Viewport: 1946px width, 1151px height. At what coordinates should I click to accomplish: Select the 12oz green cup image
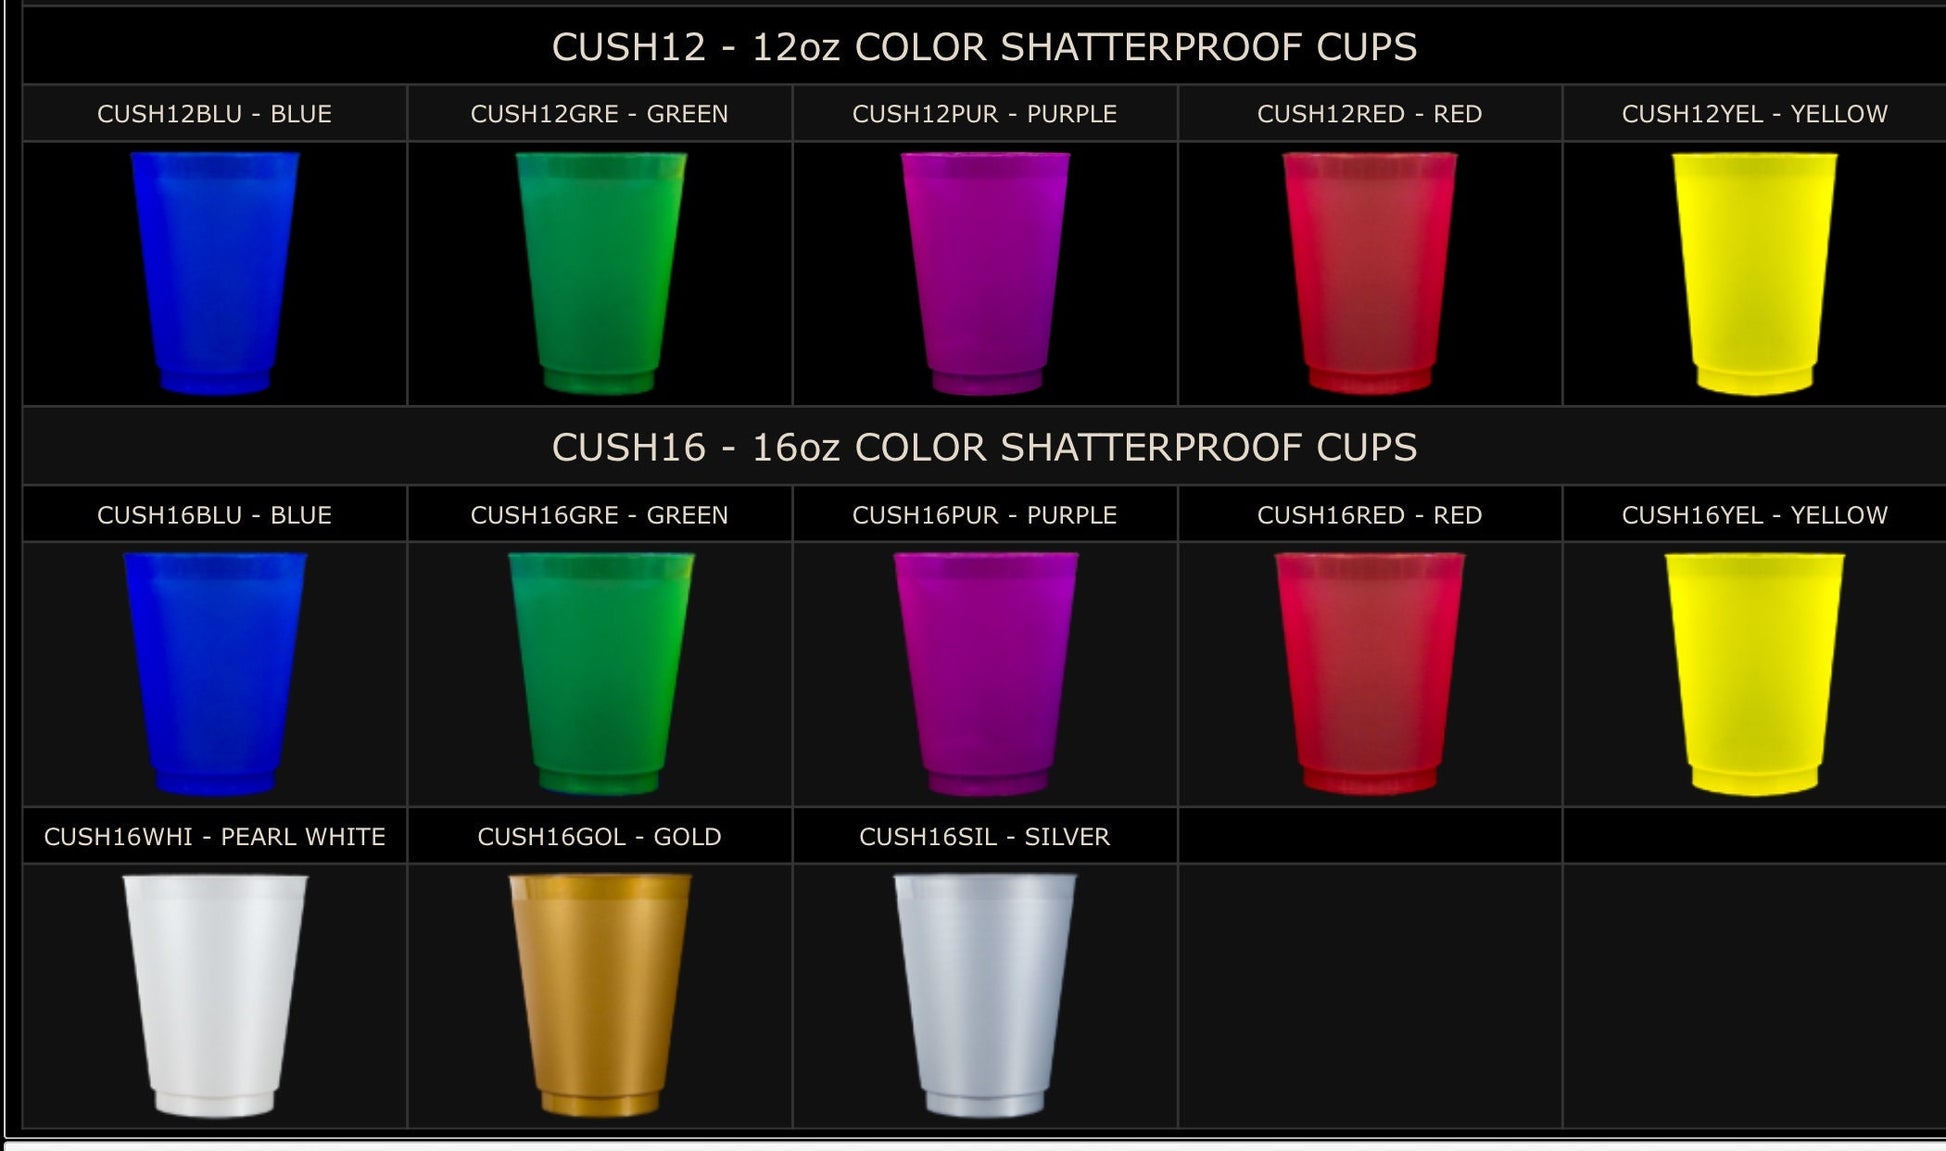(600, 273)
